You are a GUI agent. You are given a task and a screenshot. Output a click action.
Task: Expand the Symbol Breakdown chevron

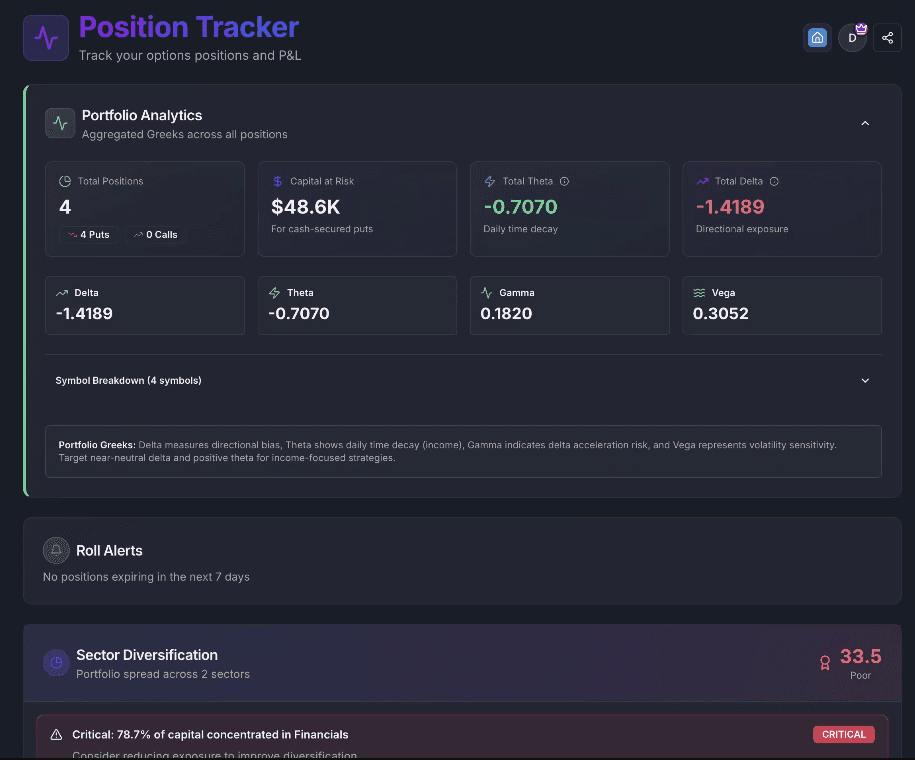(x=865, y=380)
